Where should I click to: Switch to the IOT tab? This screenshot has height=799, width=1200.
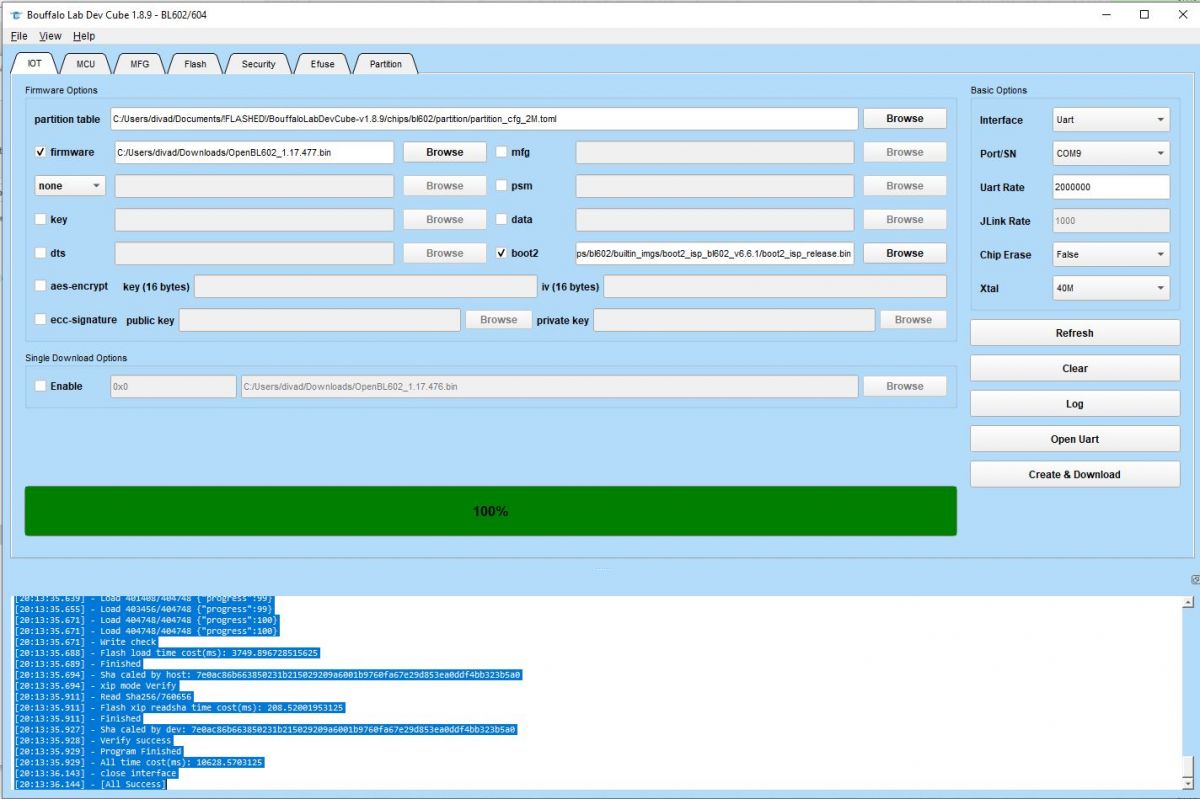35,64
